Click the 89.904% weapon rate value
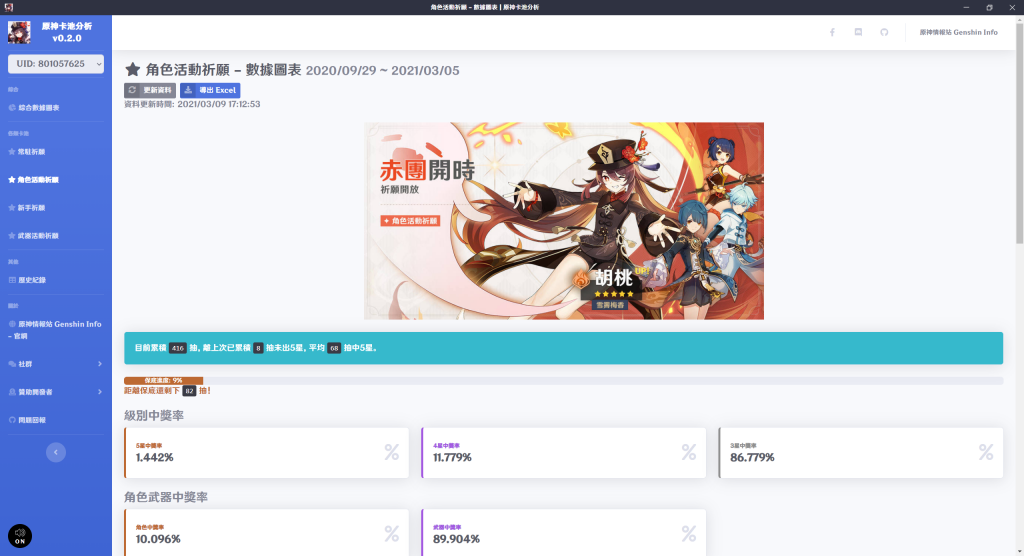Image resolution: width=1024 pixels, height=556 pixels. 456,539
